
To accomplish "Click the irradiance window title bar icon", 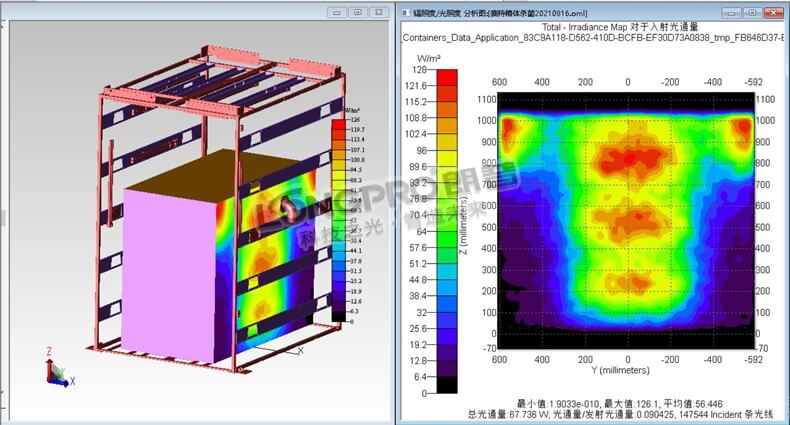I will [x=405, y=13].
